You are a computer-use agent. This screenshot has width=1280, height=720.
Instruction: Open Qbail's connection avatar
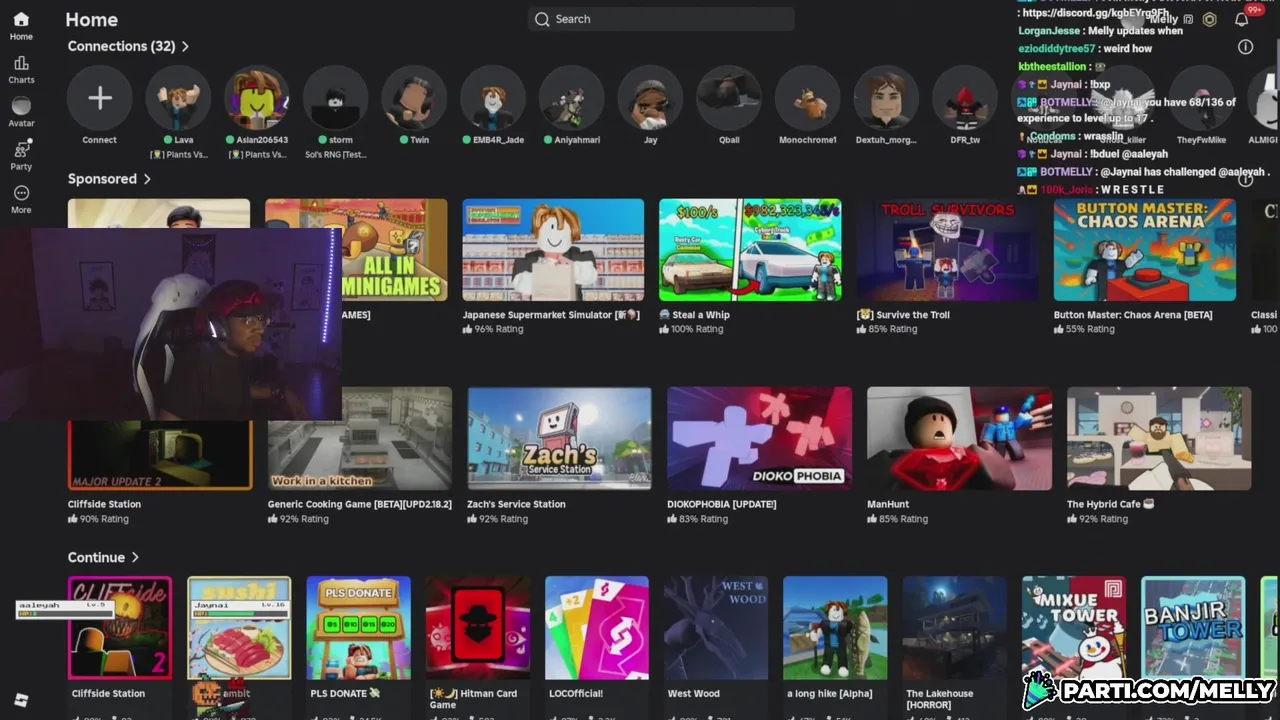(x=729, y=98)
